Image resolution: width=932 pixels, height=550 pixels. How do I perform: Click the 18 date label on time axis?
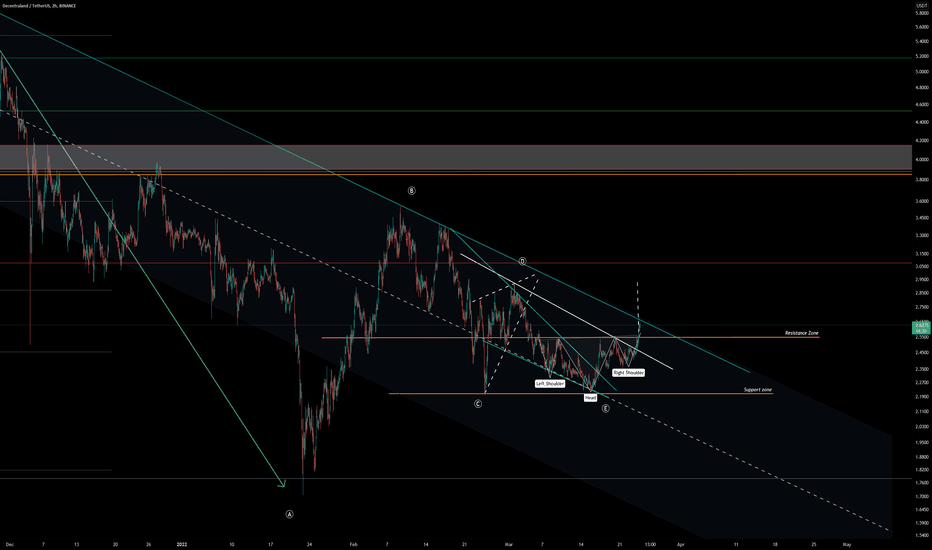pyautogui.click(x=774, y=544)
